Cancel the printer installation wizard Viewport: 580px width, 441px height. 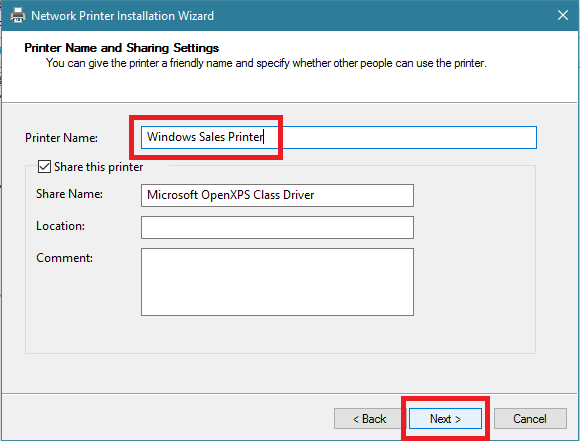click(530, 418)
